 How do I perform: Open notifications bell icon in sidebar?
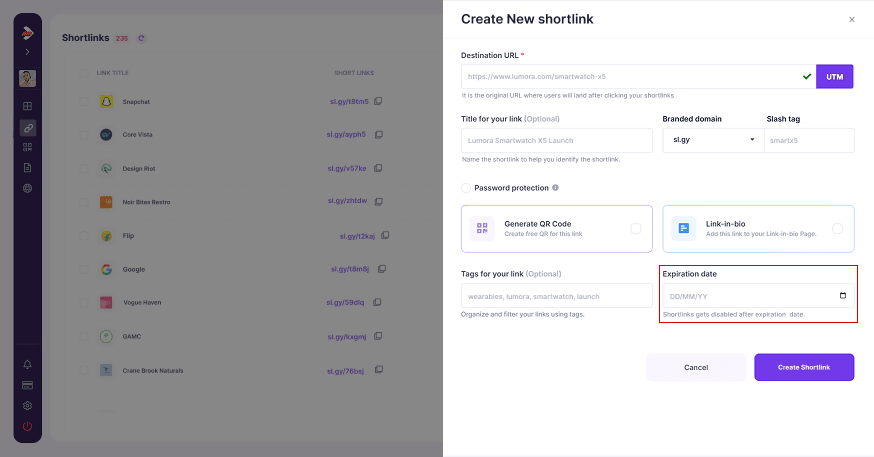pyautogui.click(x=27, y=364)
